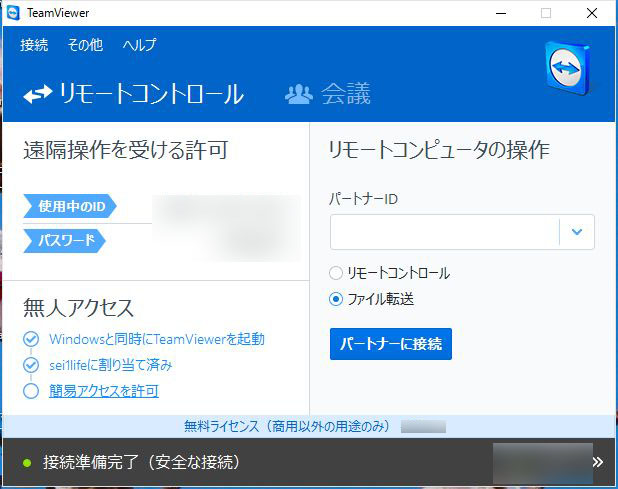Click the checkmark beside Windowsと同時にTeamViewerを起動
The image size is (618, 489).
pyautogui.click(x=31, y=339)
